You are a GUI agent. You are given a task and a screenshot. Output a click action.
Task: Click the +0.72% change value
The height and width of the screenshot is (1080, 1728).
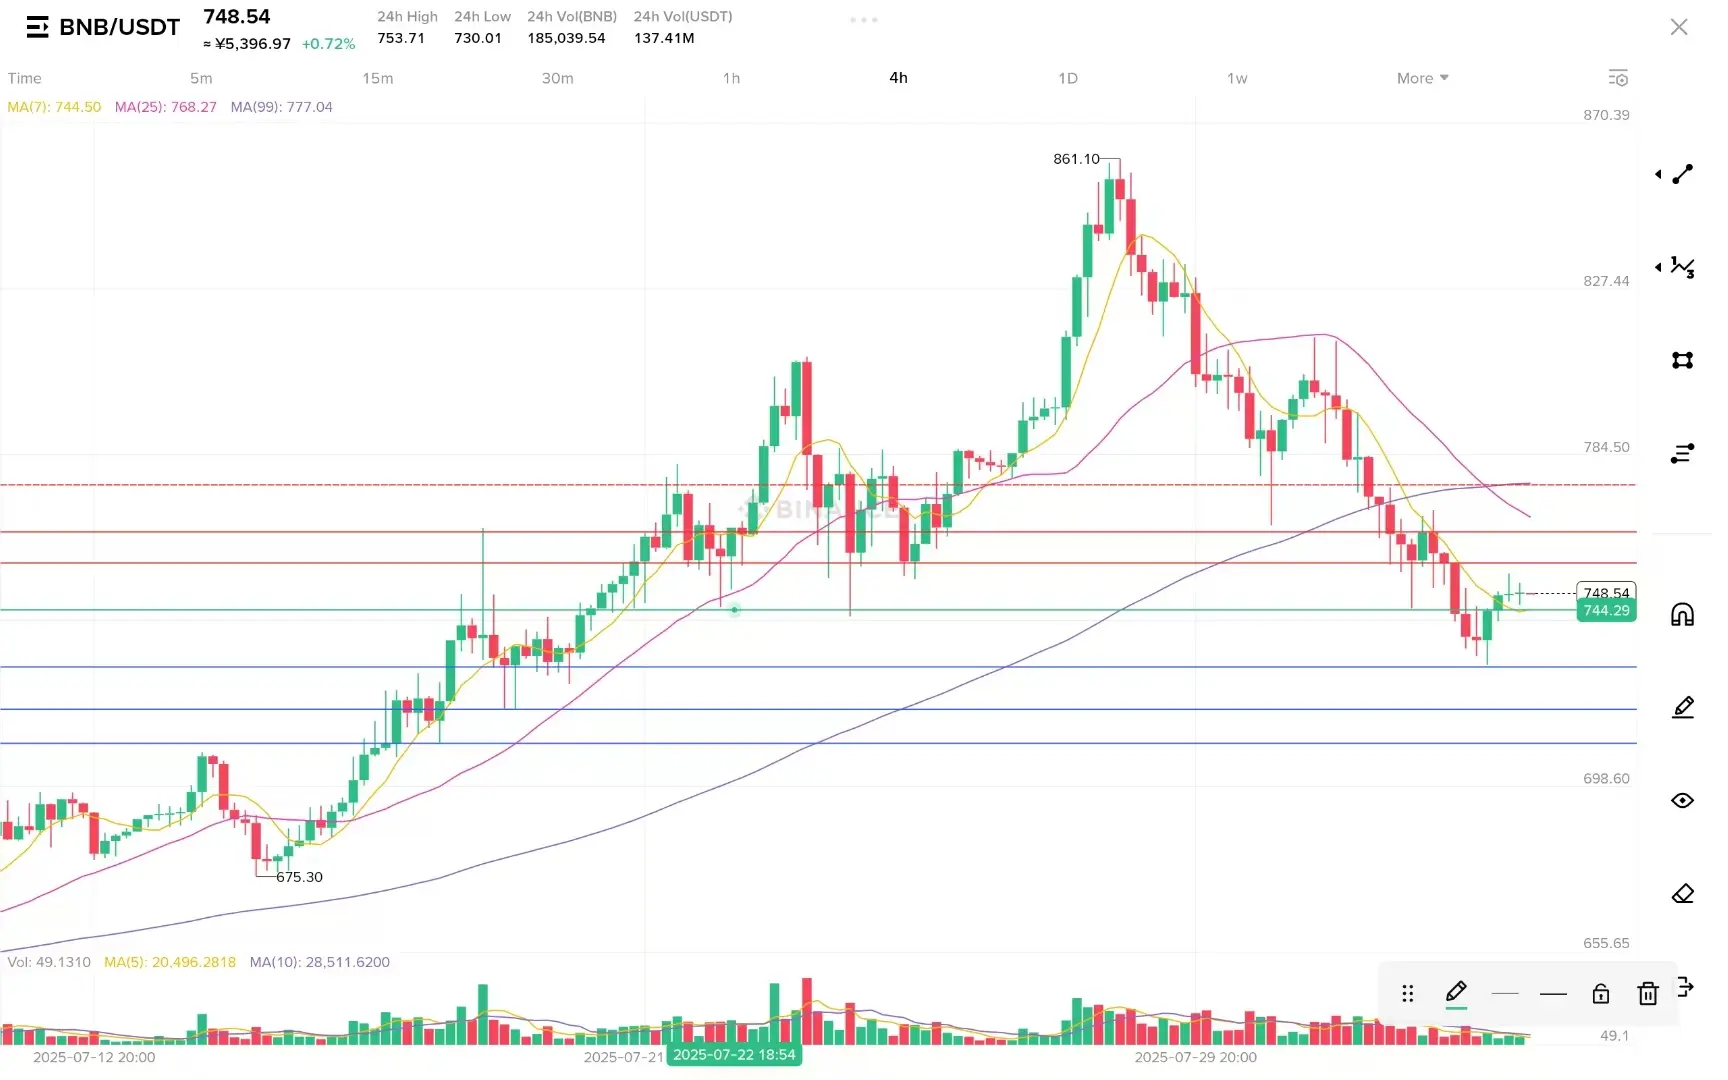(328, 44)
